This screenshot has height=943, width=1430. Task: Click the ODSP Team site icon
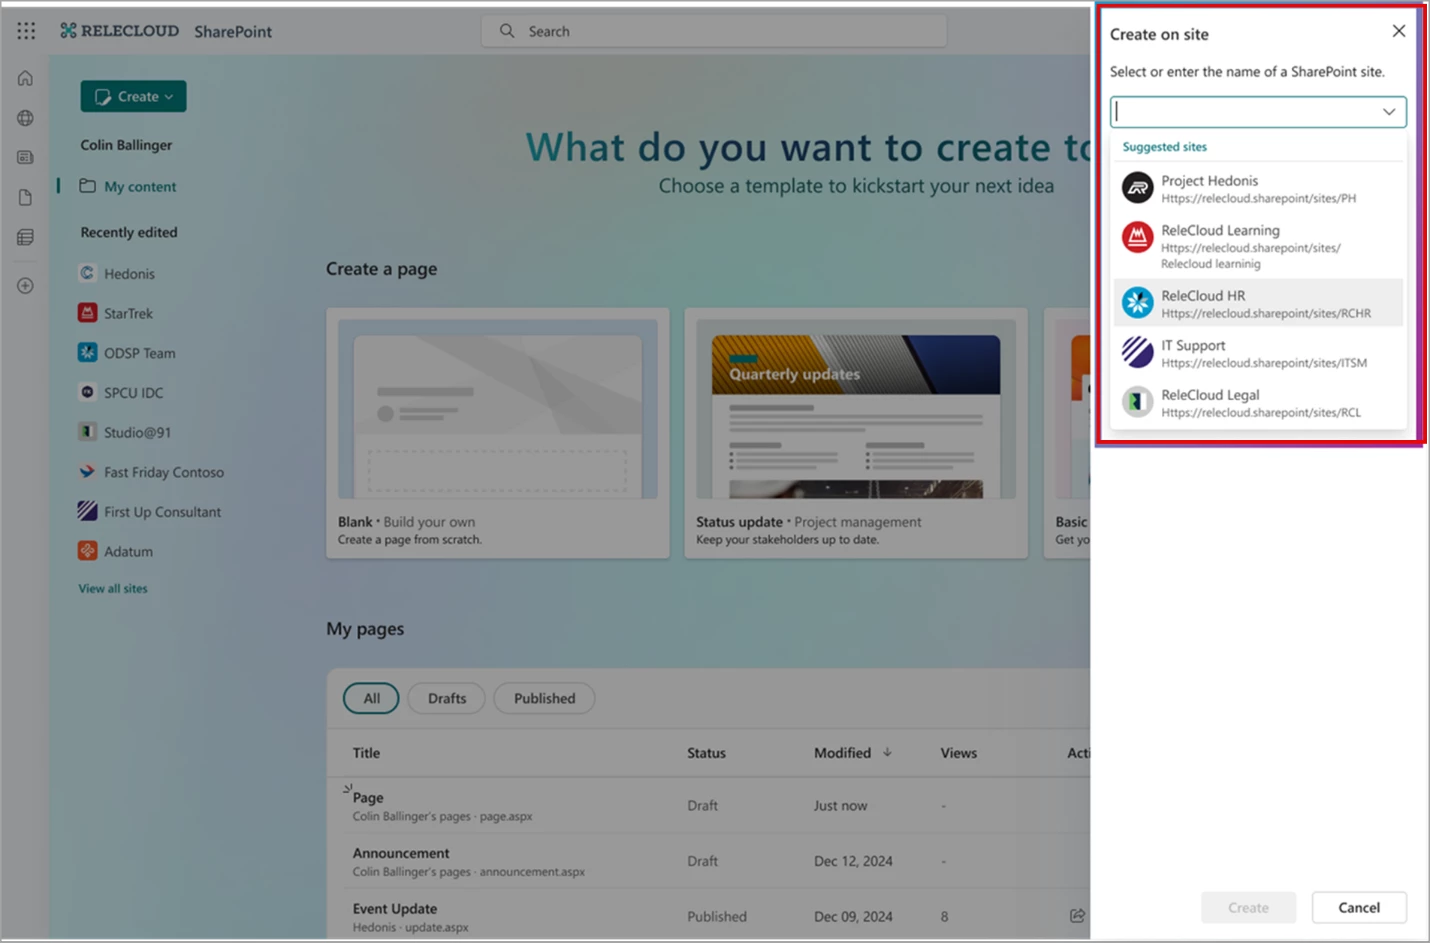[x=87, y=352]
